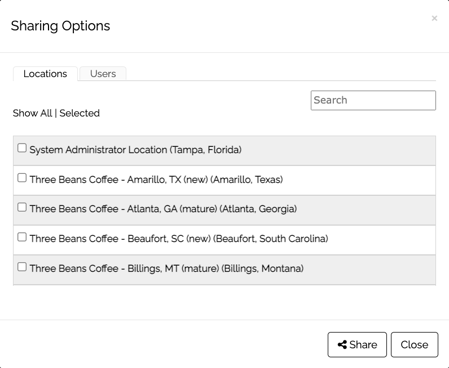Click the Share button
The width and height of the screenshot is (449, 368).
(x=357, y=345)
